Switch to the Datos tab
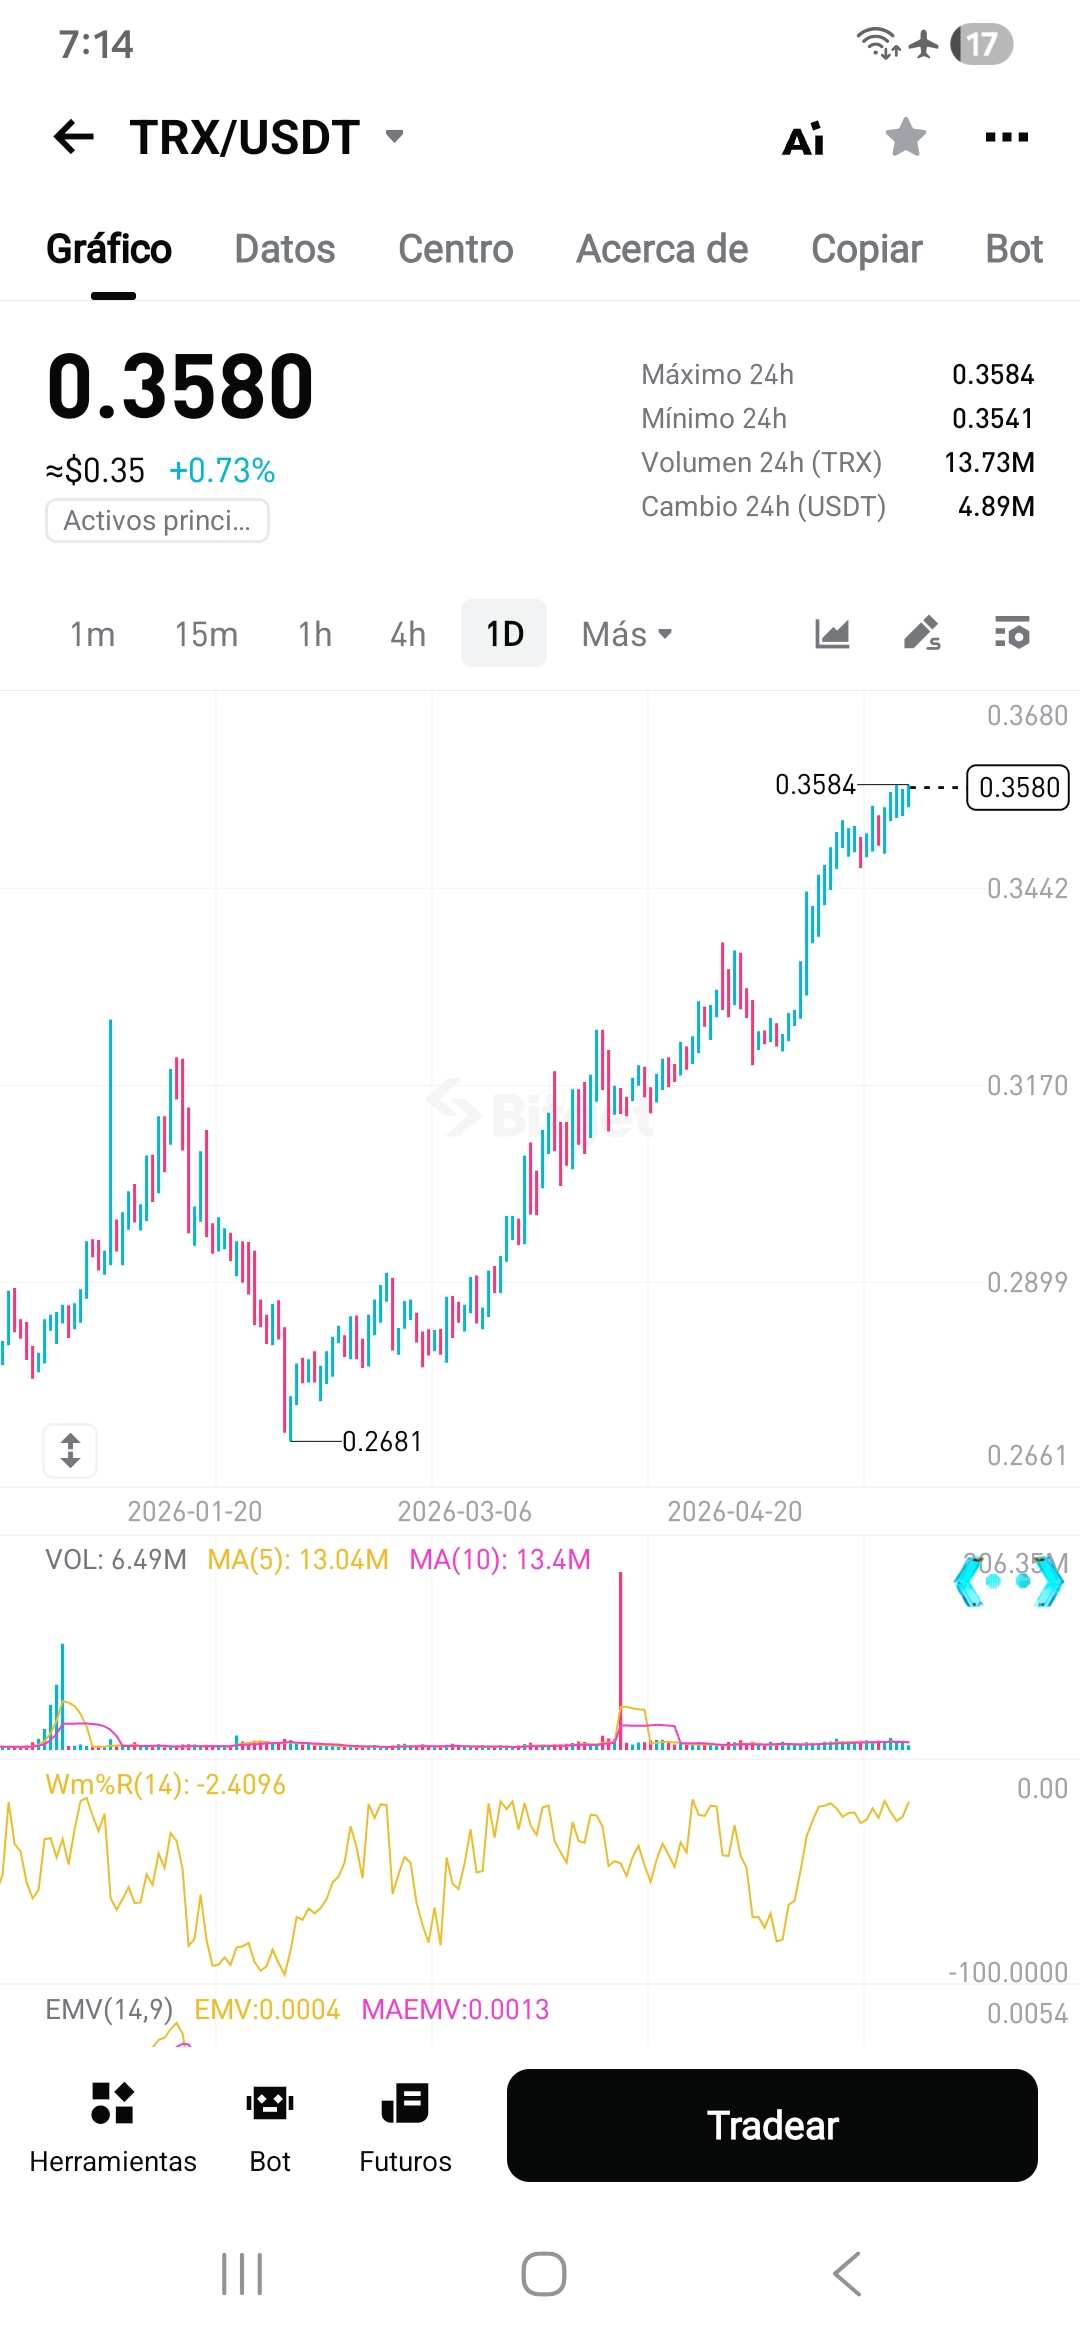 (x=285, y=249)
